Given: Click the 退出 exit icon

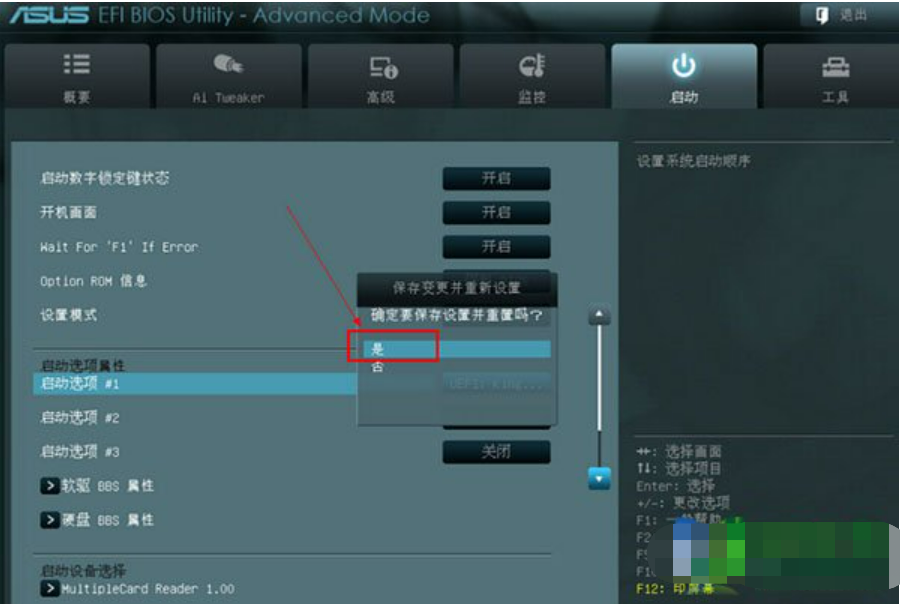Looking at the screenshot, I should pyautogui.click(x=822, y=15).
